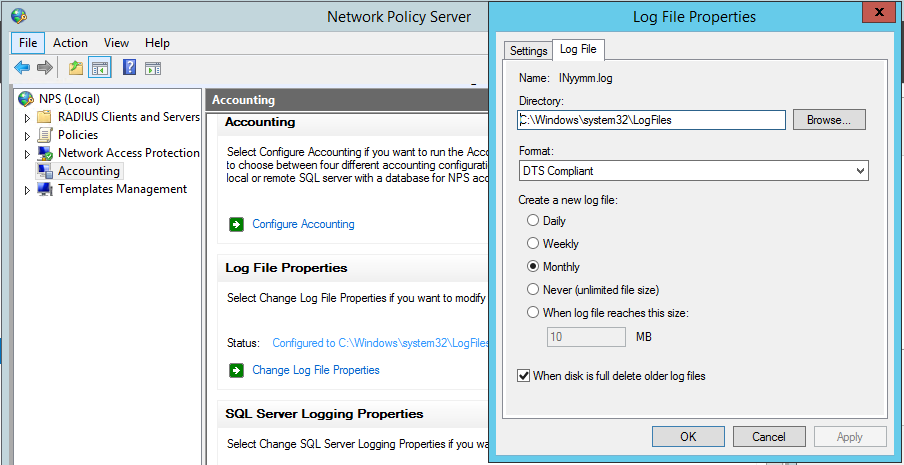Select Never (unlimited file size) option
Viewport: 904px width, 465px height.
click(533, 289)
